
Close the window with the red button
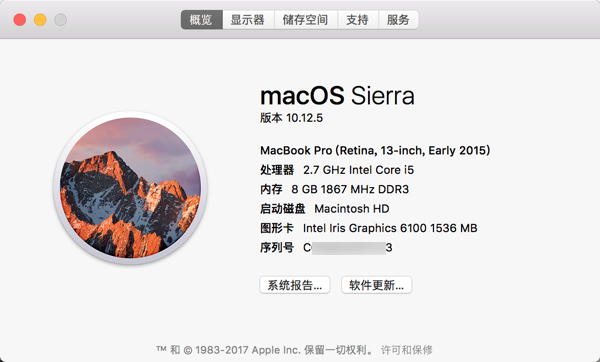pos(20,20)
